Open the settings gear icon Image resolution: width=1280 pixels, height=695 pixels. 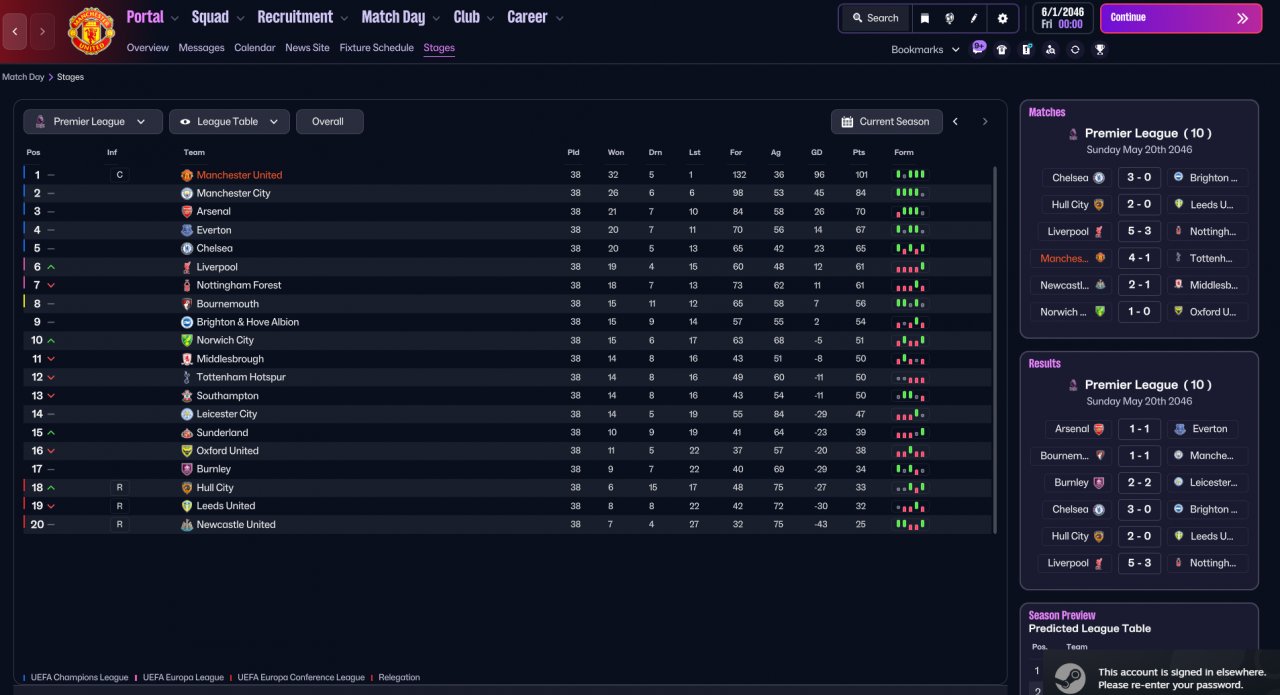(x=1003, y=18)
